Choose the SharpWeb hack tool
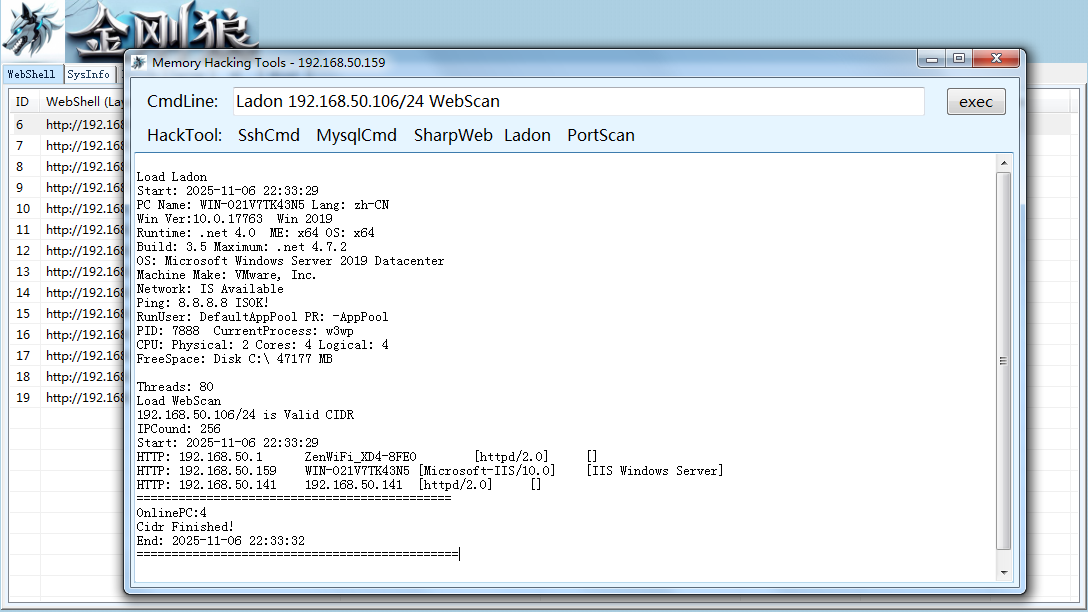Screen dimensions: 1088x612 (x=453, y=135)
